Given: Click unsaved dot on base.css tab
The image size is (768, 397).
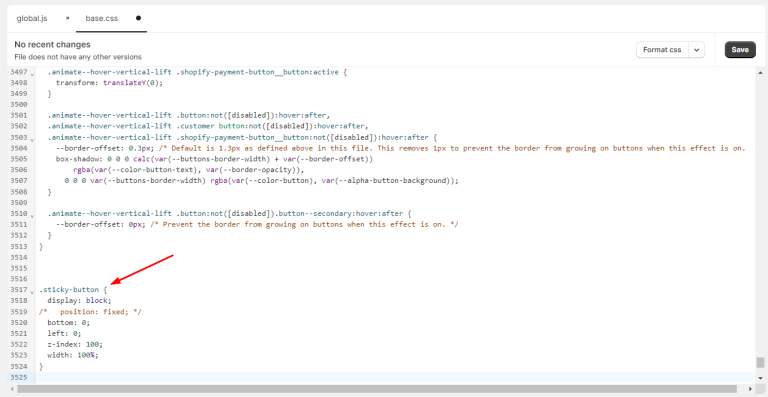Looking at the screenshot, I should tap(138, 18).
